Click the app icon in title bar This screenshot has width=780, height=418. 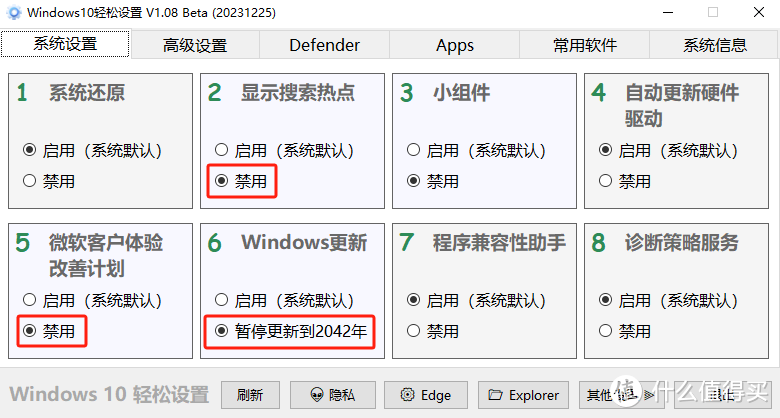pyautogui.click(x=14, y=12)
